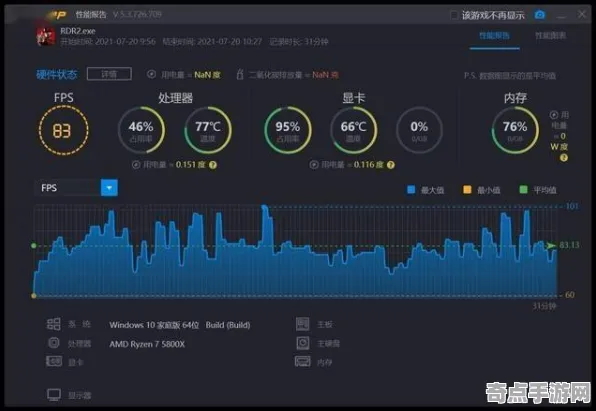Viewport: 596px width, 411px height.
Task: Click the GPU 66°C temperature gauge
Action: pyautogui.click(x=353, y=130)
